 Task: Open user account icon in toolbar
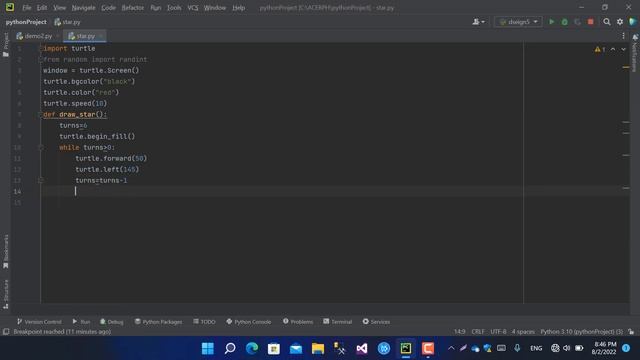(478, 22)
